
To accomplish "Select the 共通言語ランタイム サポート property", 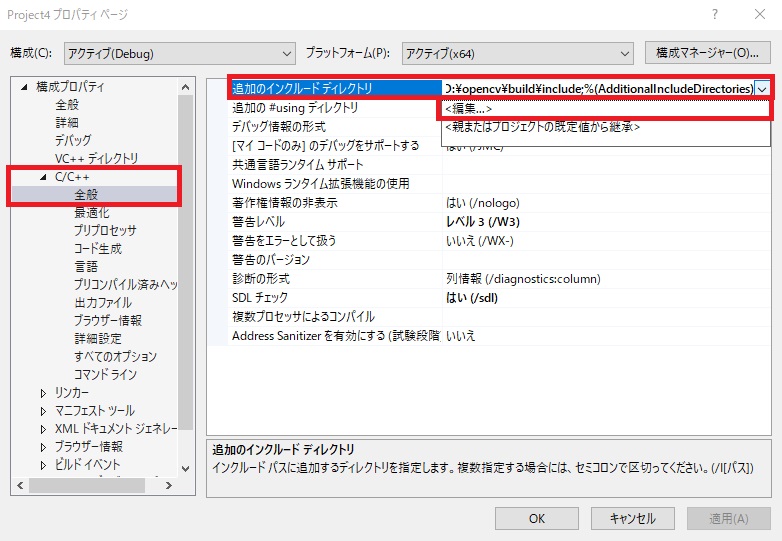I will [x=297, y=165].
